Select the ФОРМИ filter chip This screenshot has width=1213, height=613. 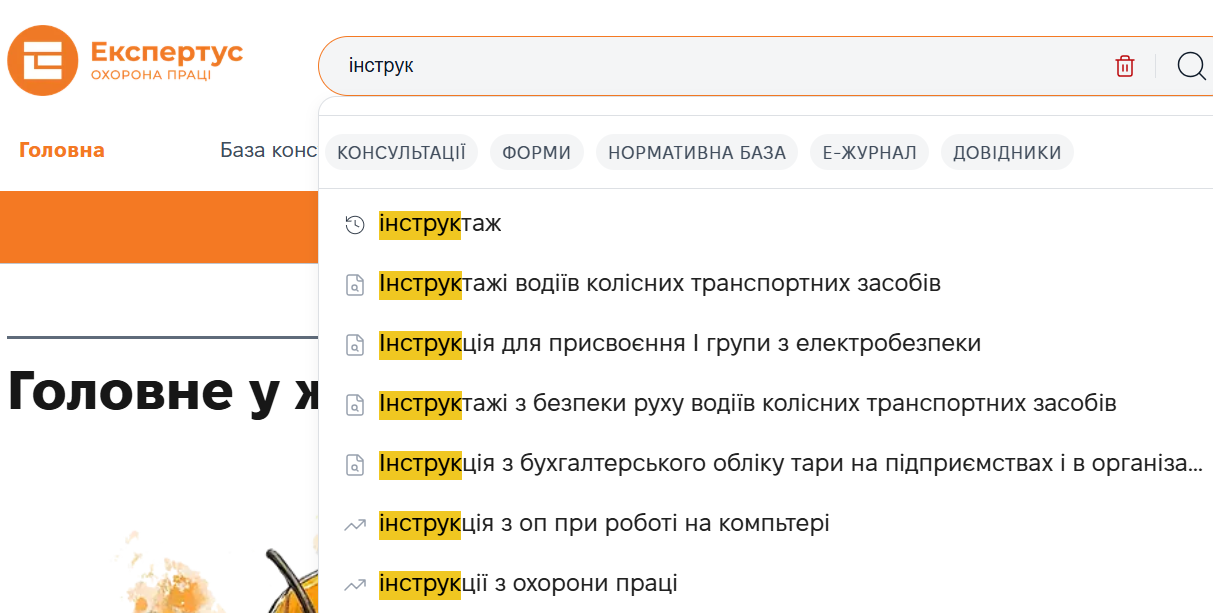537,153
